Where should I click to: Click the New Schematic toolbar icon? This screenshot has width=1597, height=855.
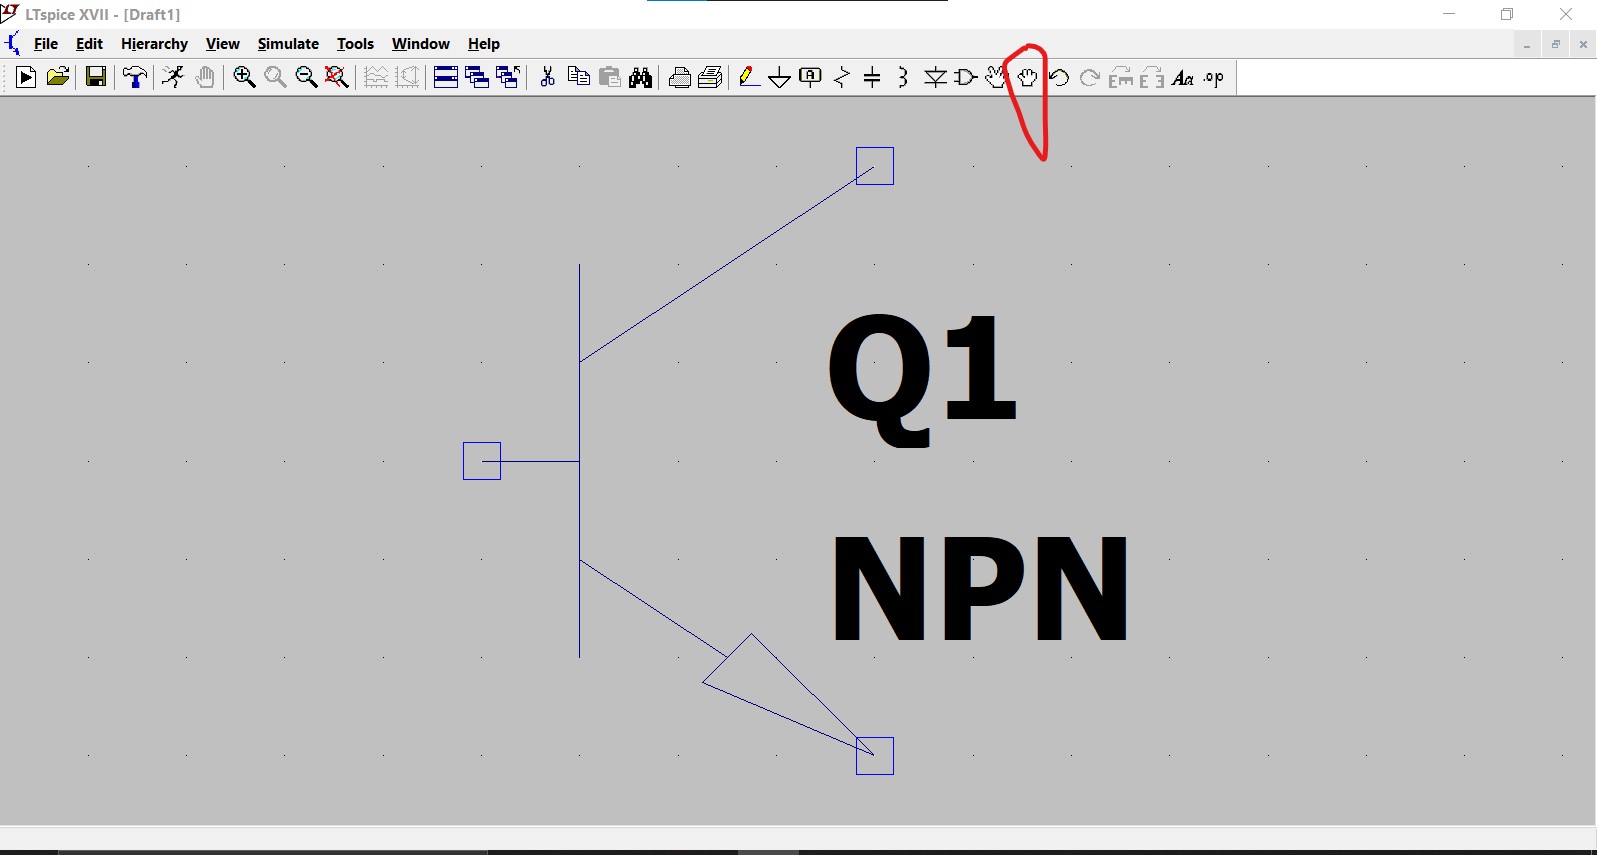pos(26,78)
